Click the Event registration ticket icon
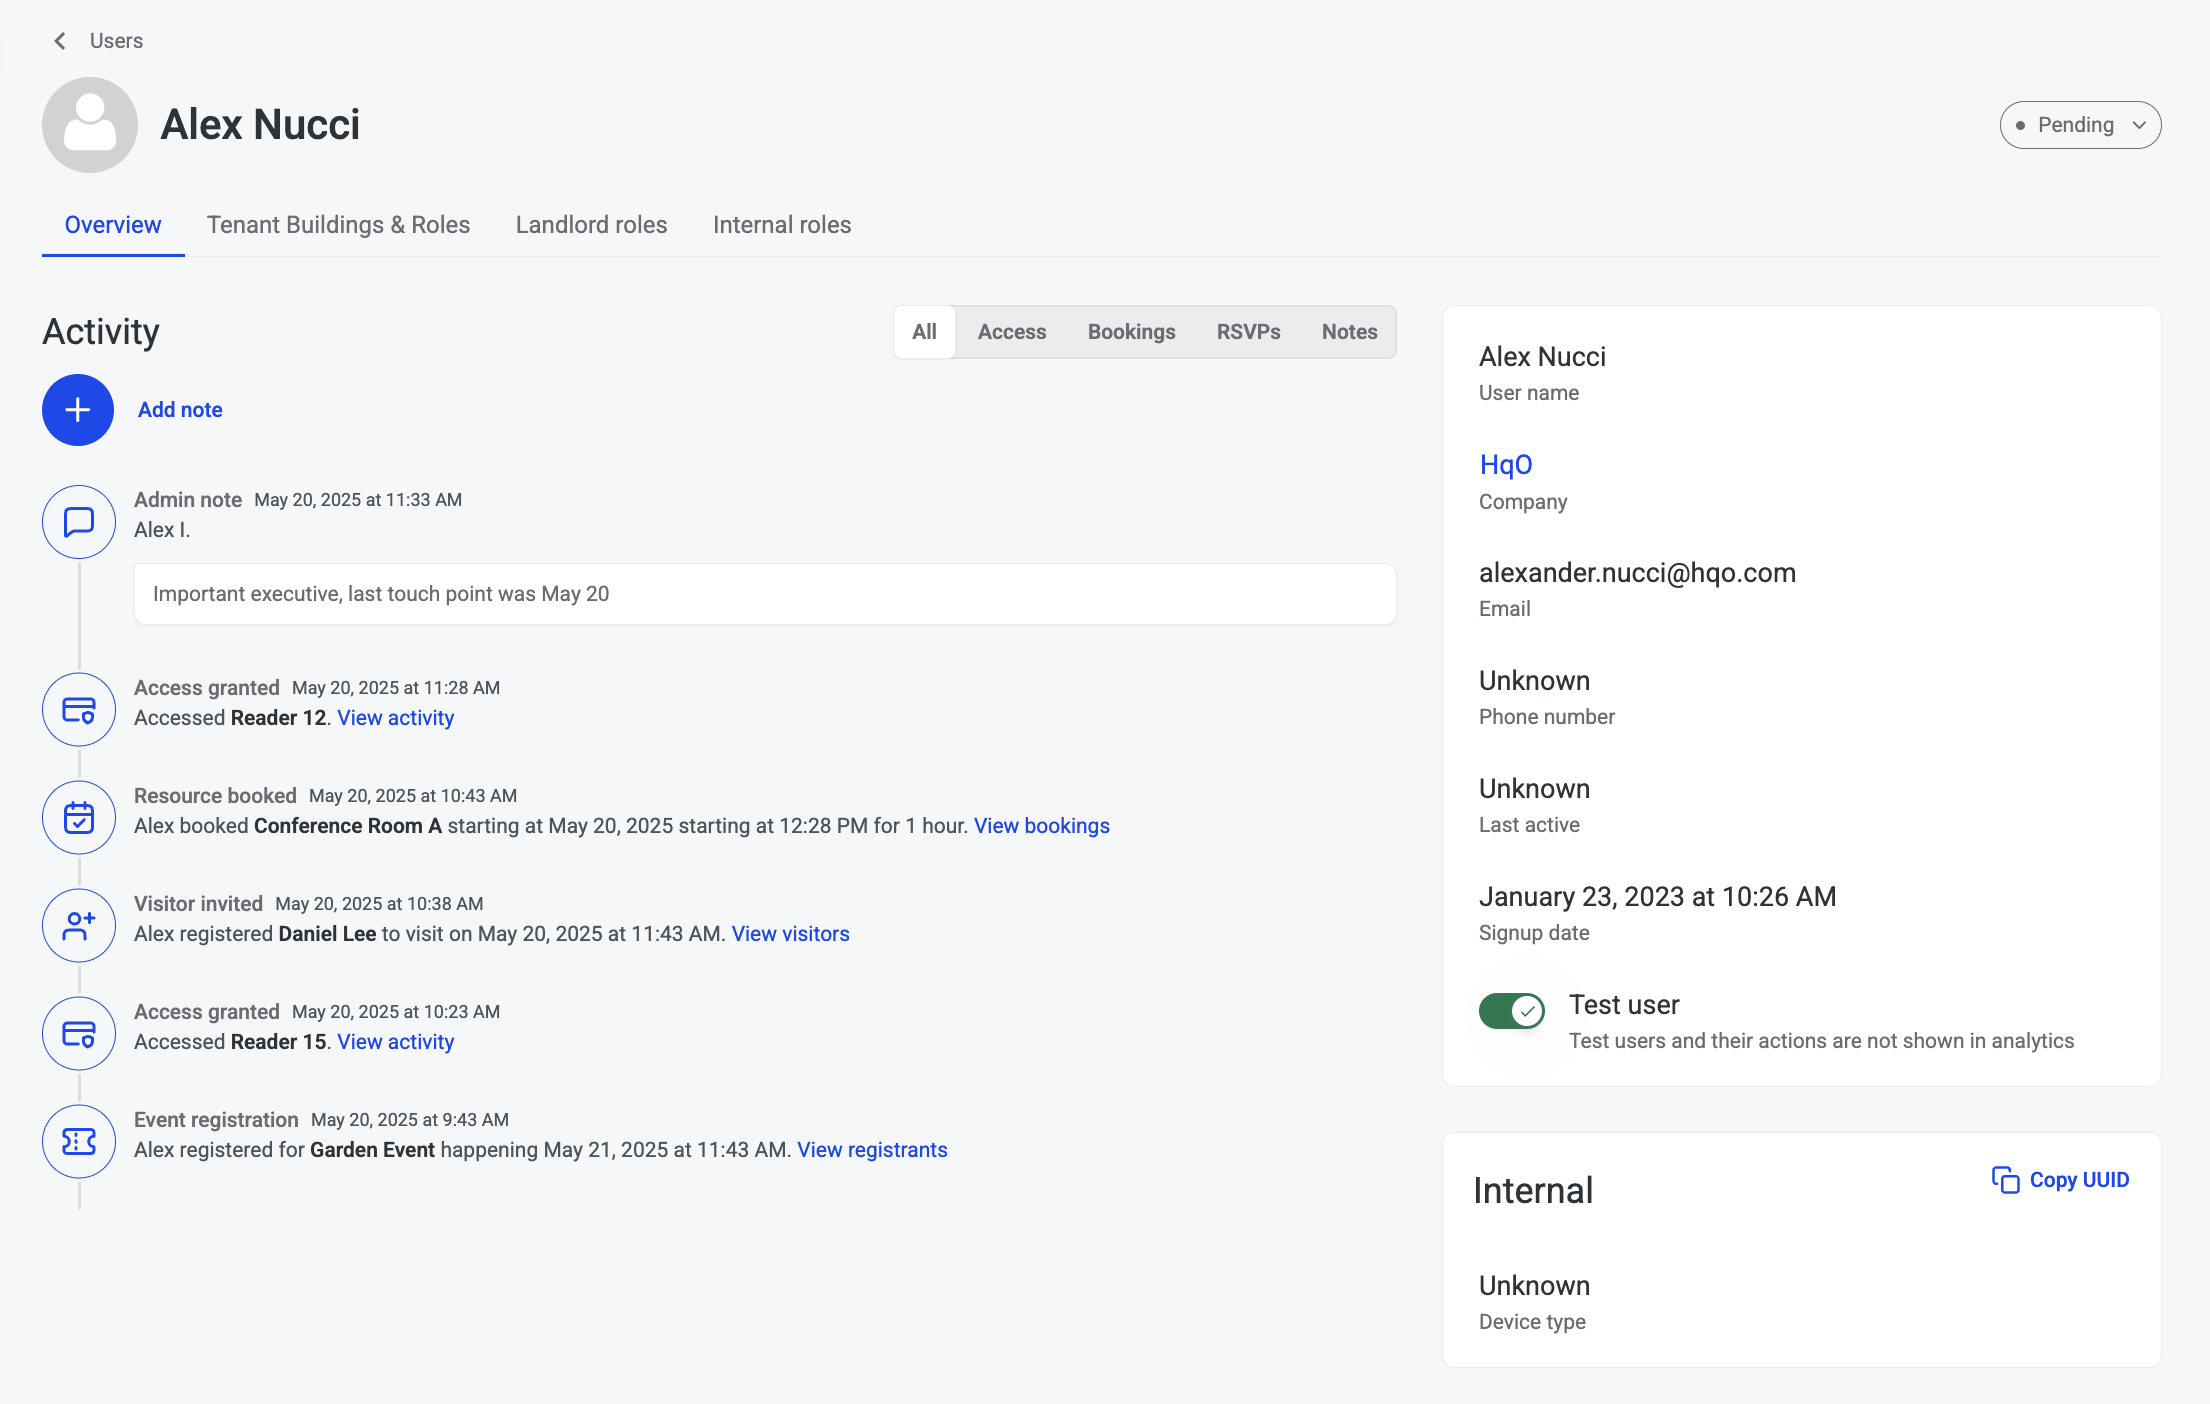Image resolution: width=2210 pixels, height=1404 pixels. pos(79,1142)
